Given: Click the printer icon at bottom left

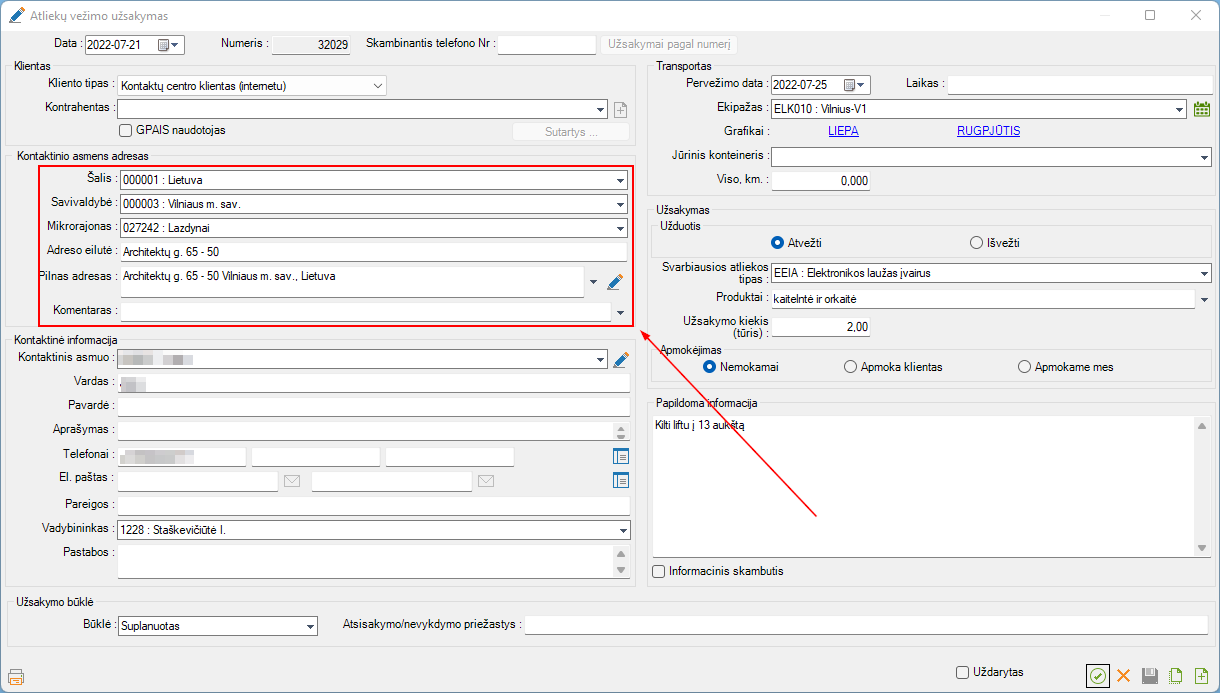Looking at the screenshot, I should [15, 676].
